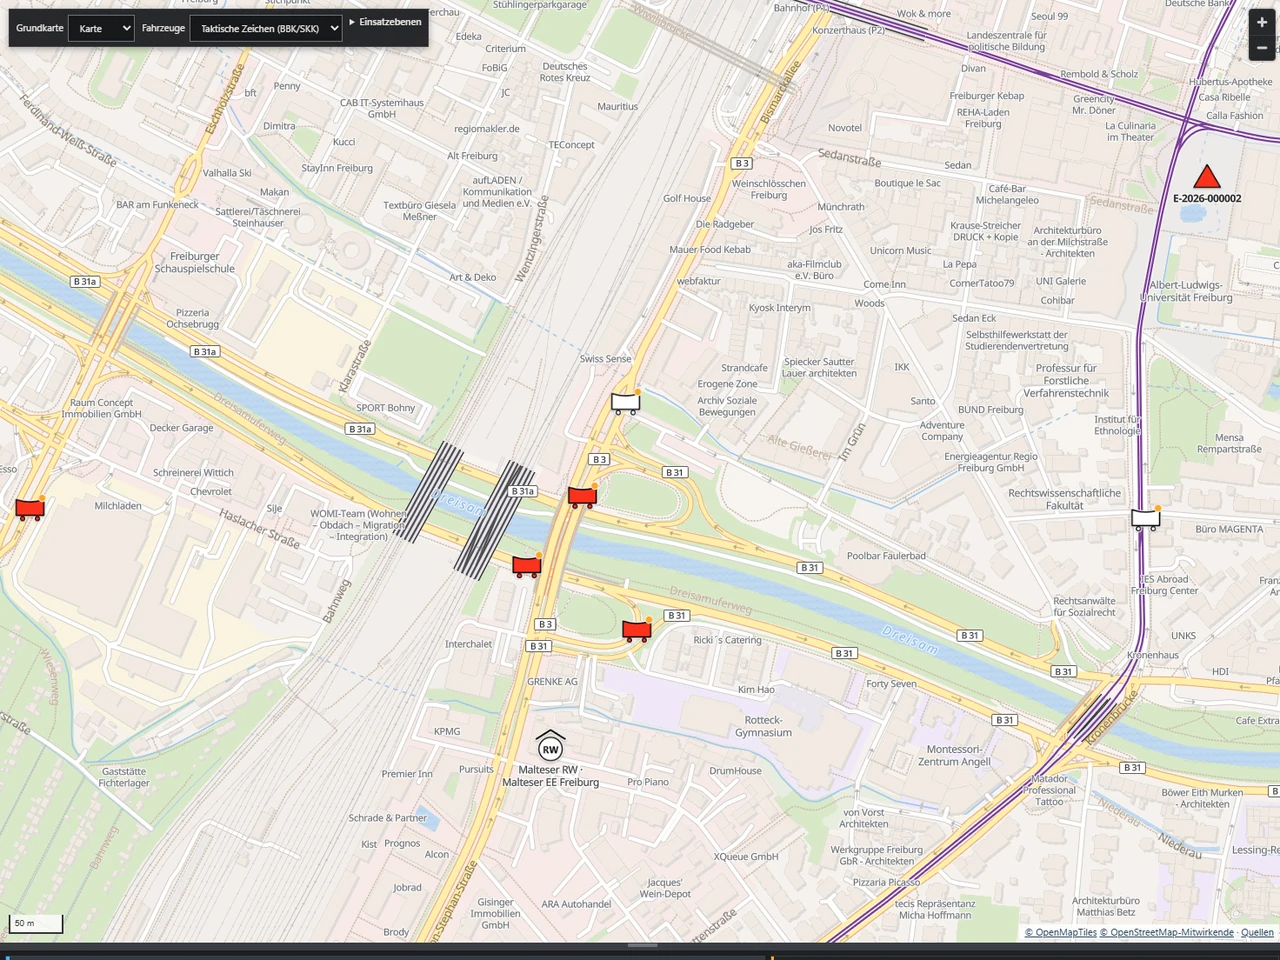The width and height of the screenshot is (1280, 960).
Task: Select the red vehicle marker above Interchalet
Action: 527,567
